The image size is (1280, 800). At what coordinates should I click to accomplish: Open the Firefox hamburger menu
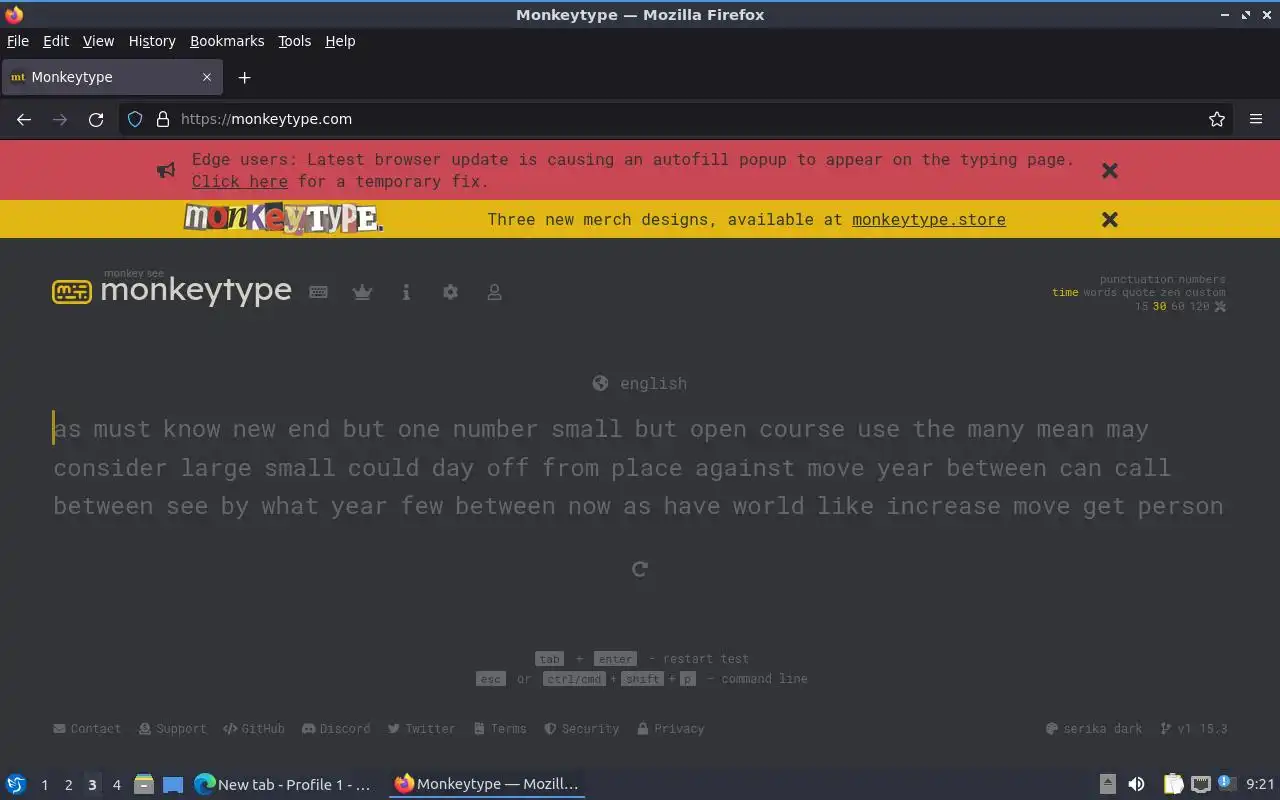coord(1256,119)
